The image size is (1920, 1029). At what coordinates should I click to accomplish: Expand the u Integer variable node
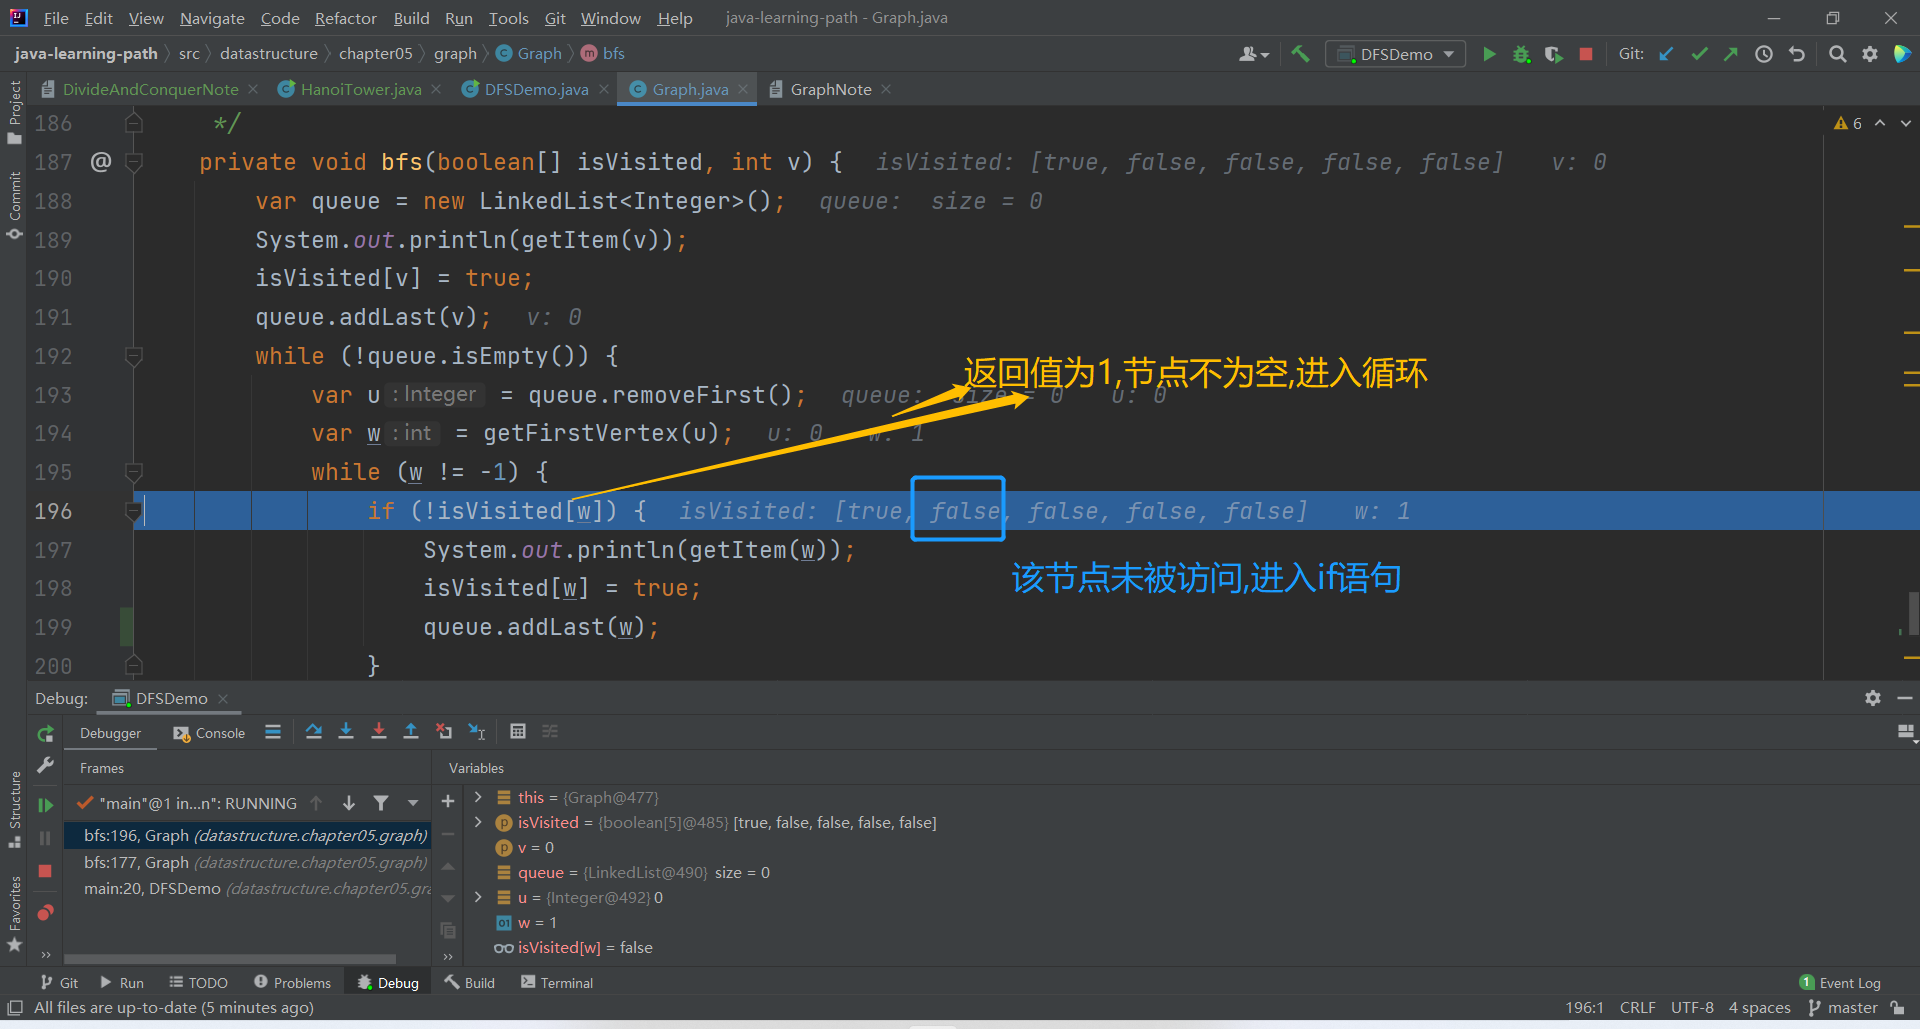[478, 897]
